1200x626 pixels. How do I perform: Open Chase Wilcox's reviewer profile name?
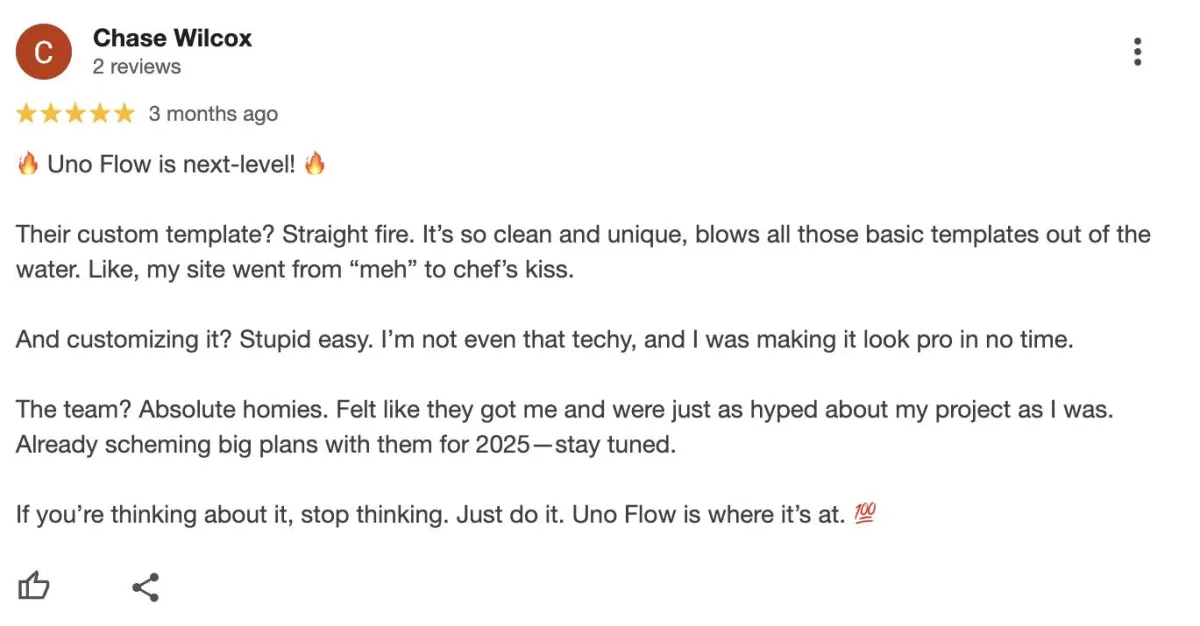coord(172,38)
